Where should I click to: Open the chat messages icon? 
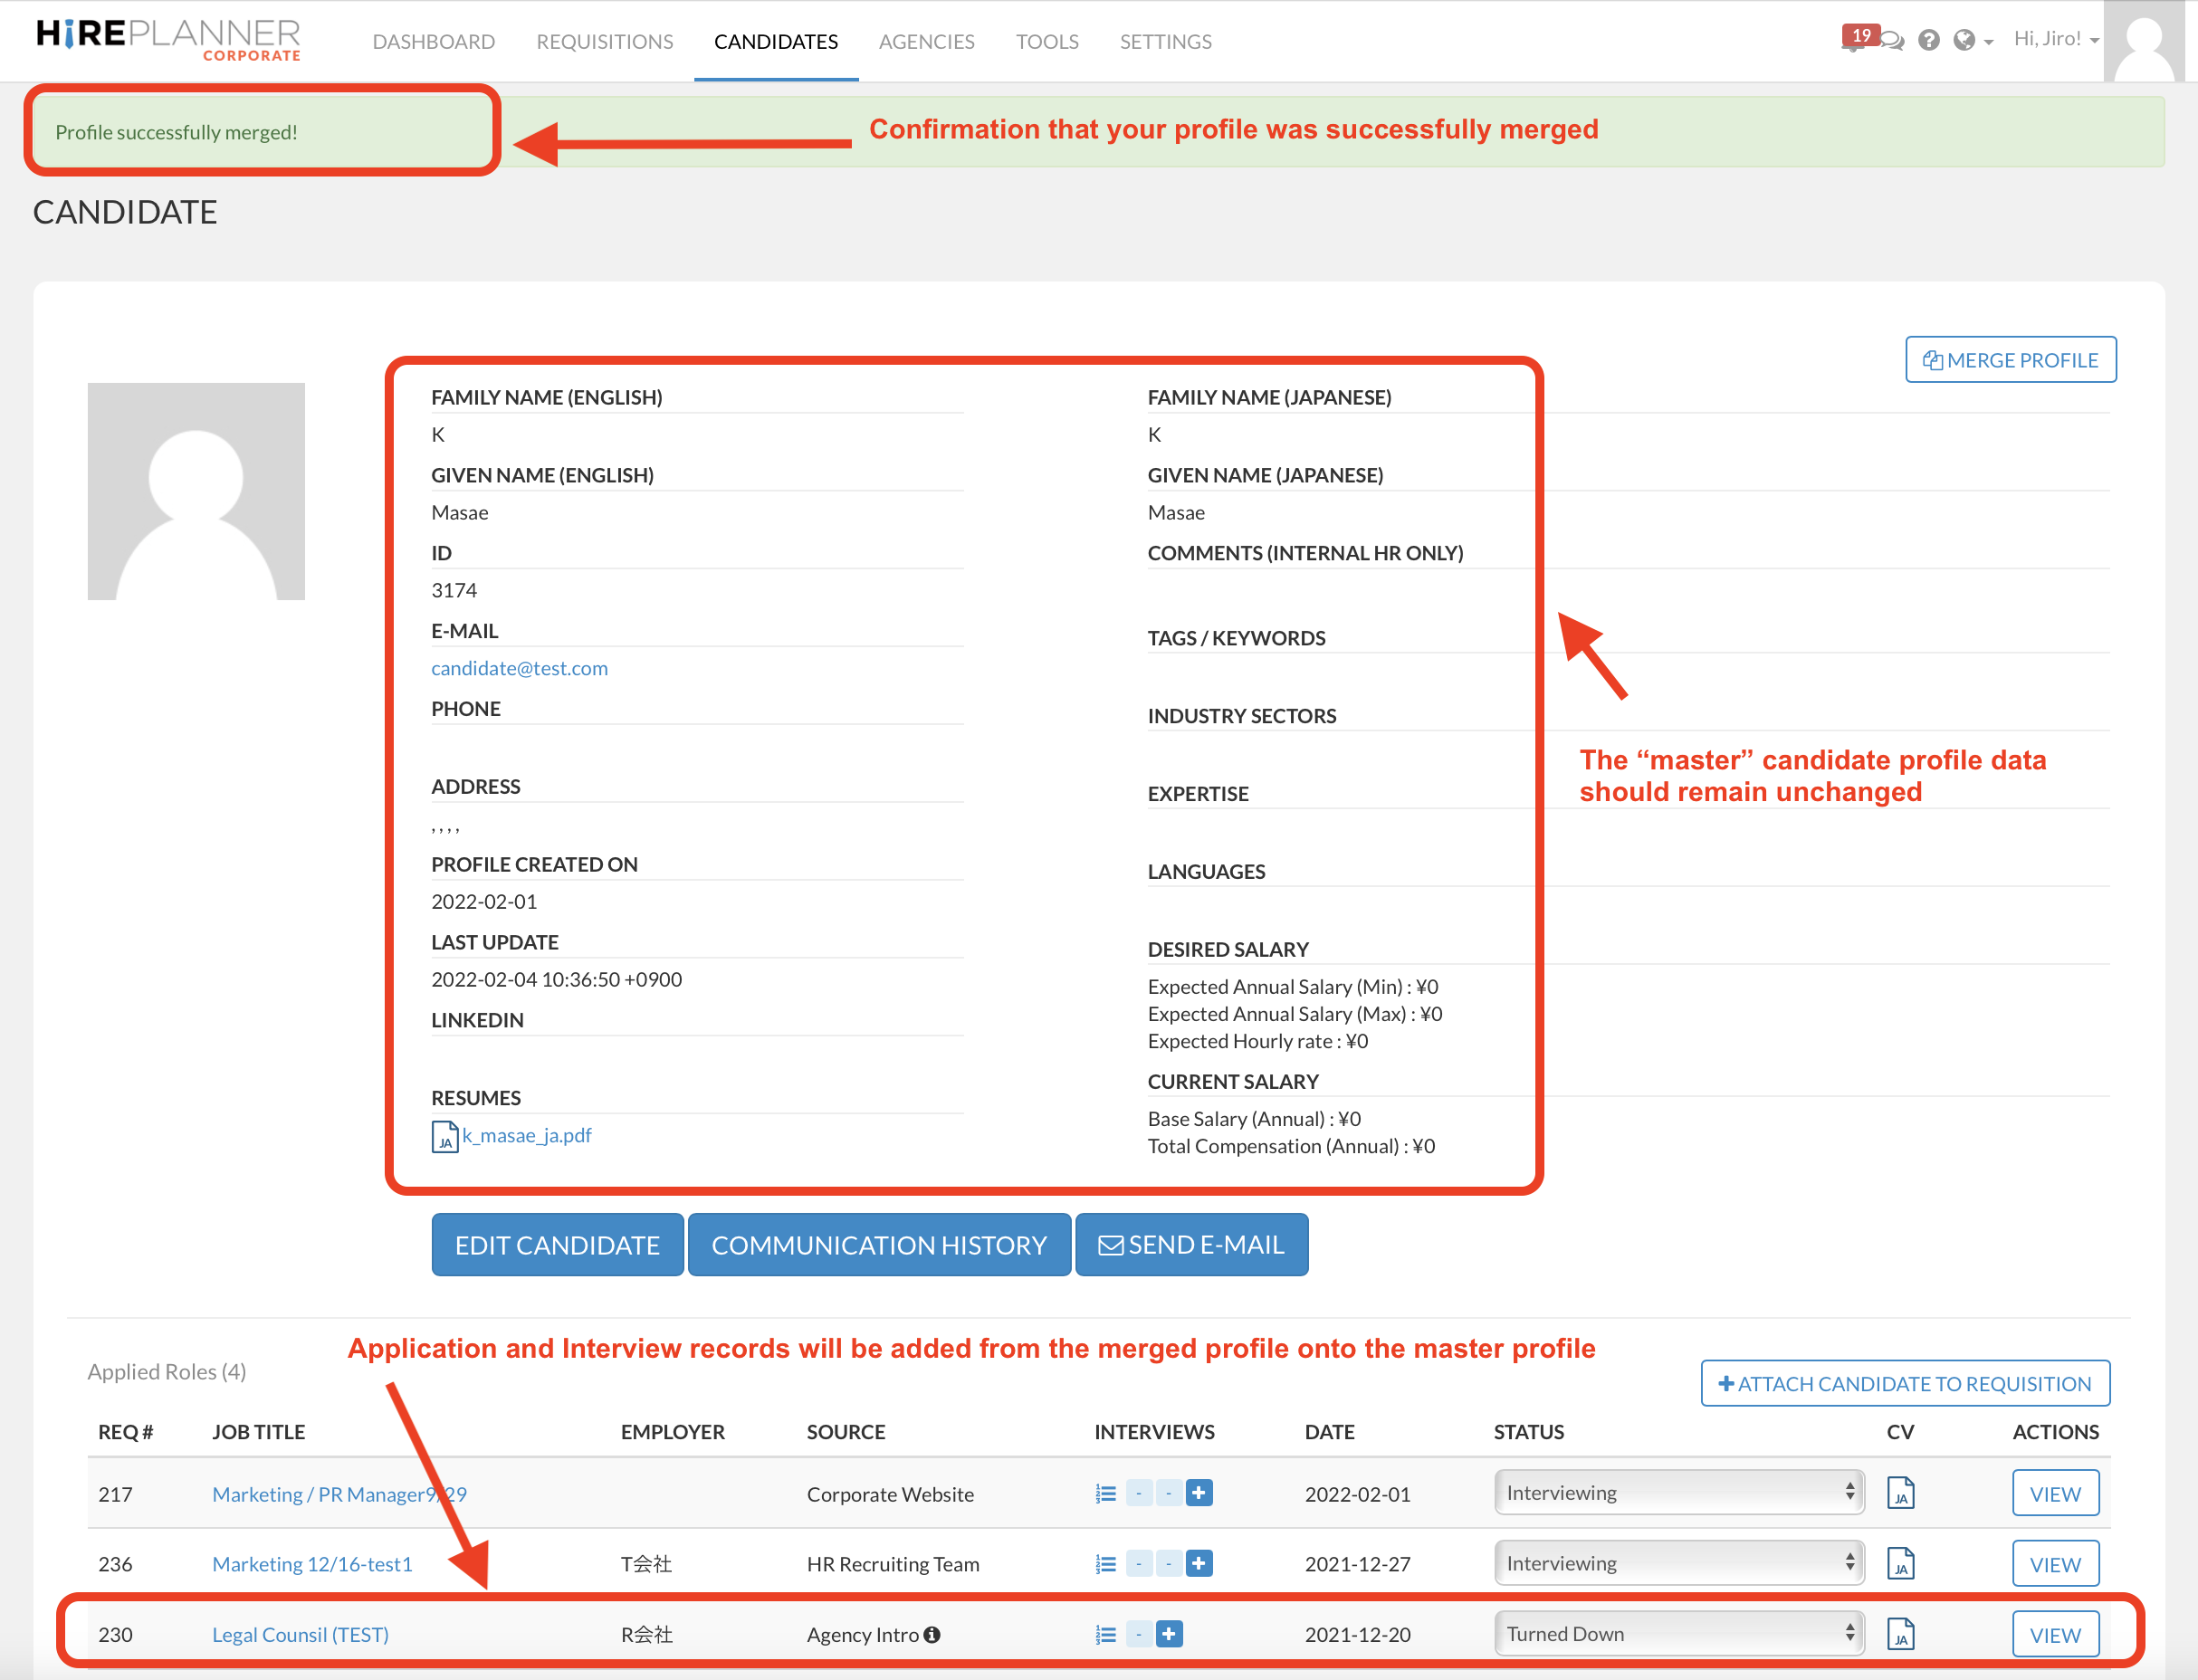[1892, 41]
